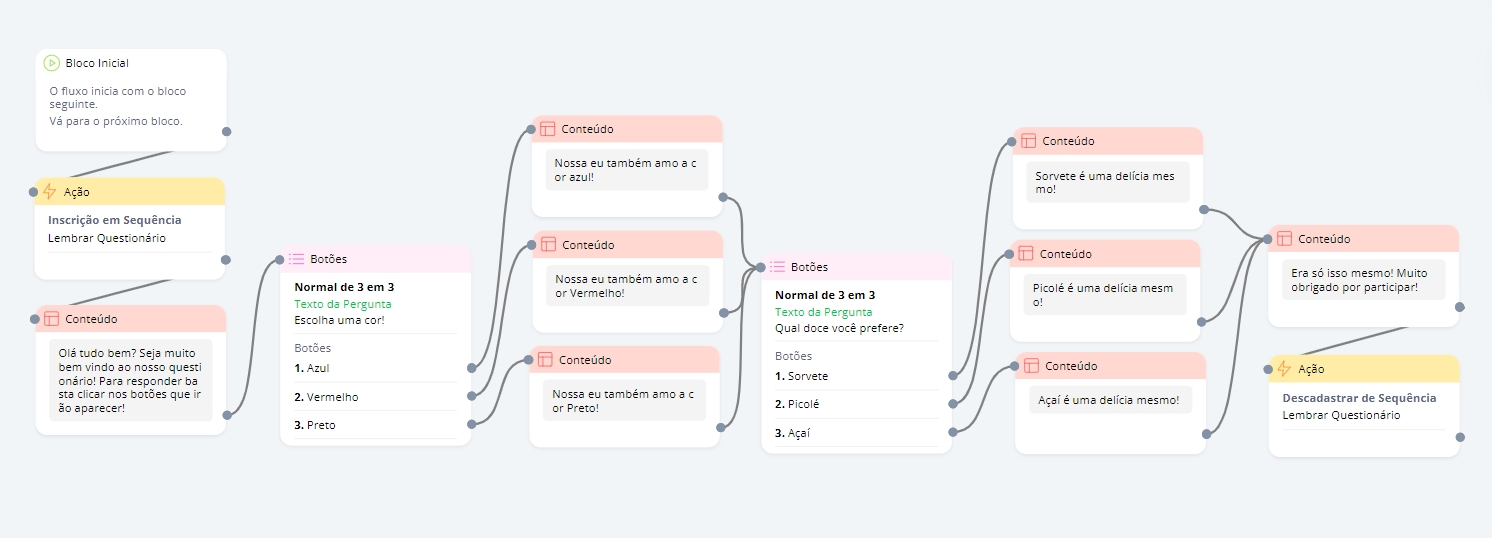Click the 'Picolé é uma delícia' message bubble

[1104, 295]
